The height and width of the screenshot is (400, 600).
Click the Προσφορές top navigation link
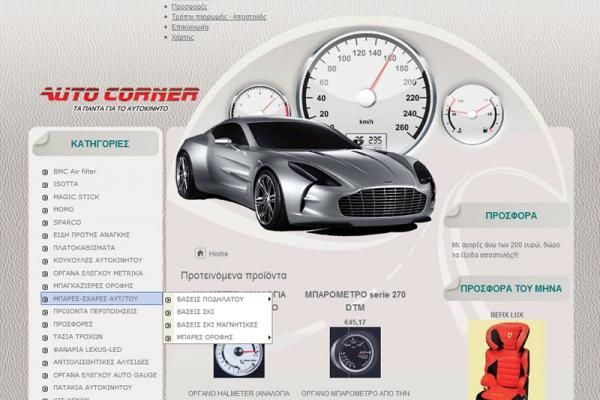click(x=189, y=7)
